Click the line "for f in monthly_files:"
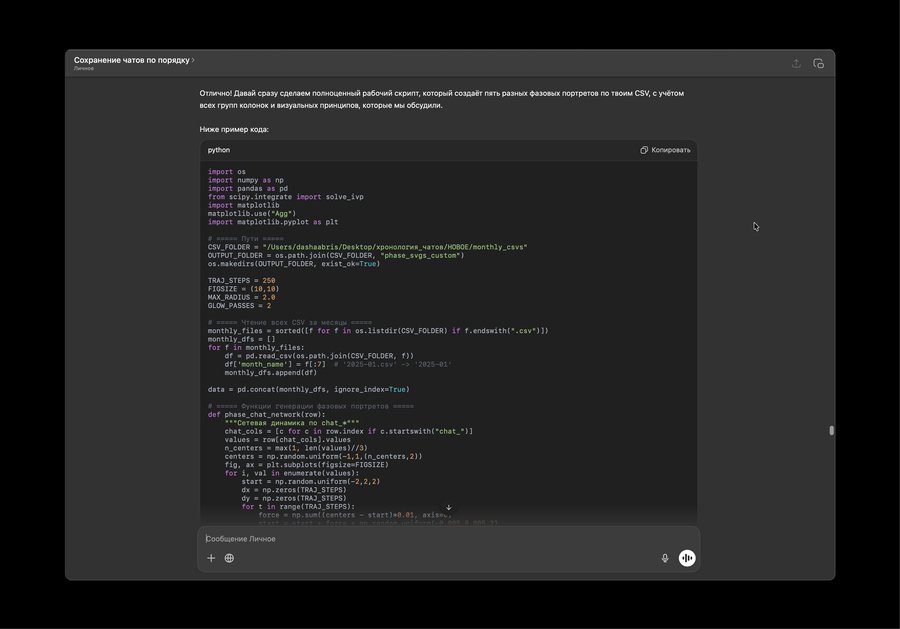 [x=256, y=347]
